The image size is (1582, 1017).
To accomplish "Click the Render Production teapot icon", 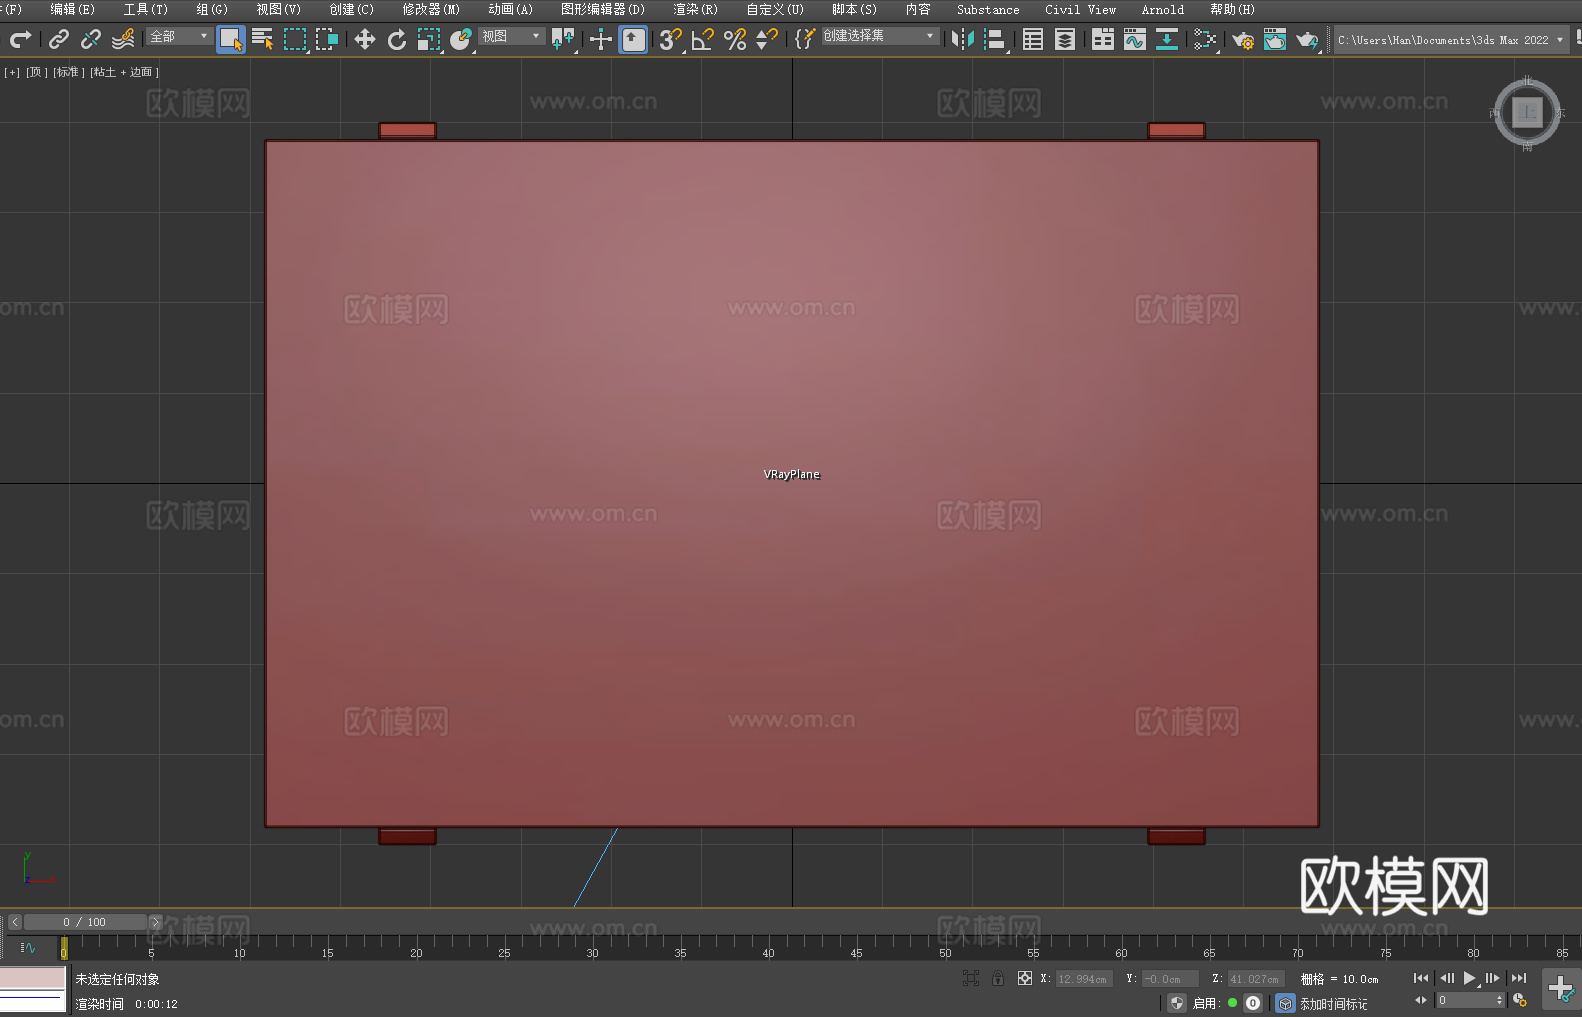I will point(1307,39).
